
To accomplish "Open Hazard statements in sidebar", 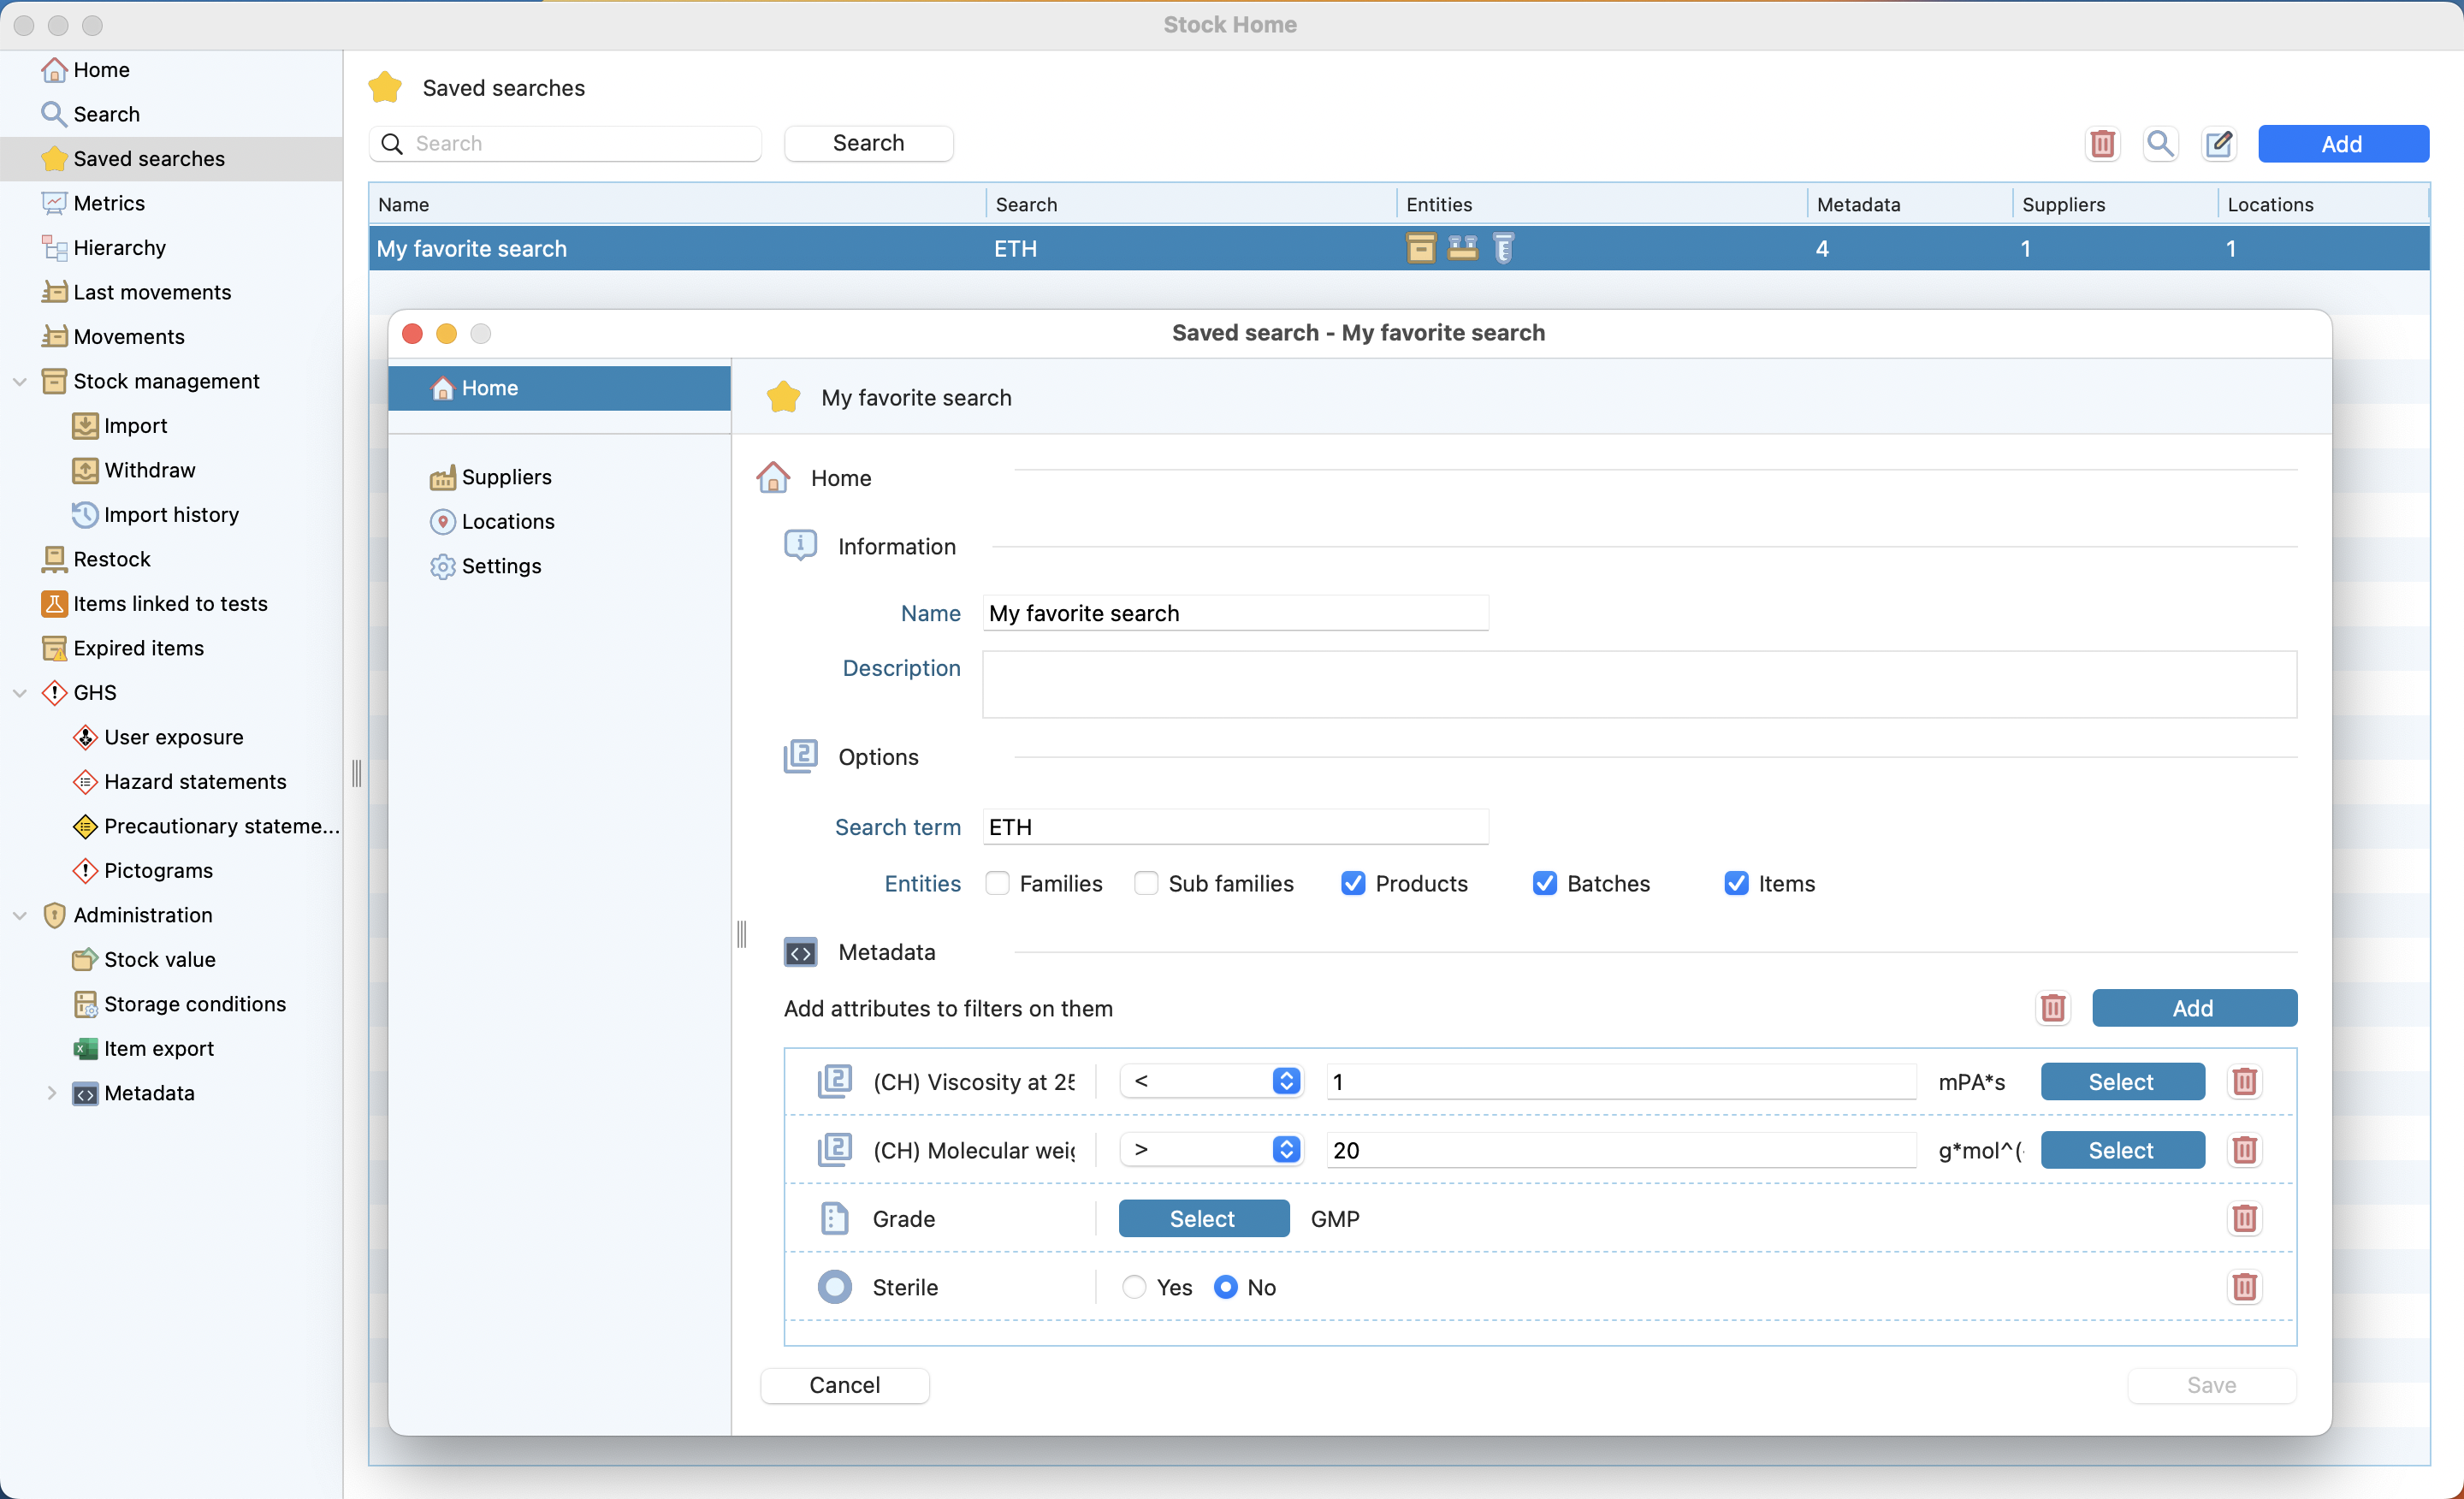I will click(194, 781).
